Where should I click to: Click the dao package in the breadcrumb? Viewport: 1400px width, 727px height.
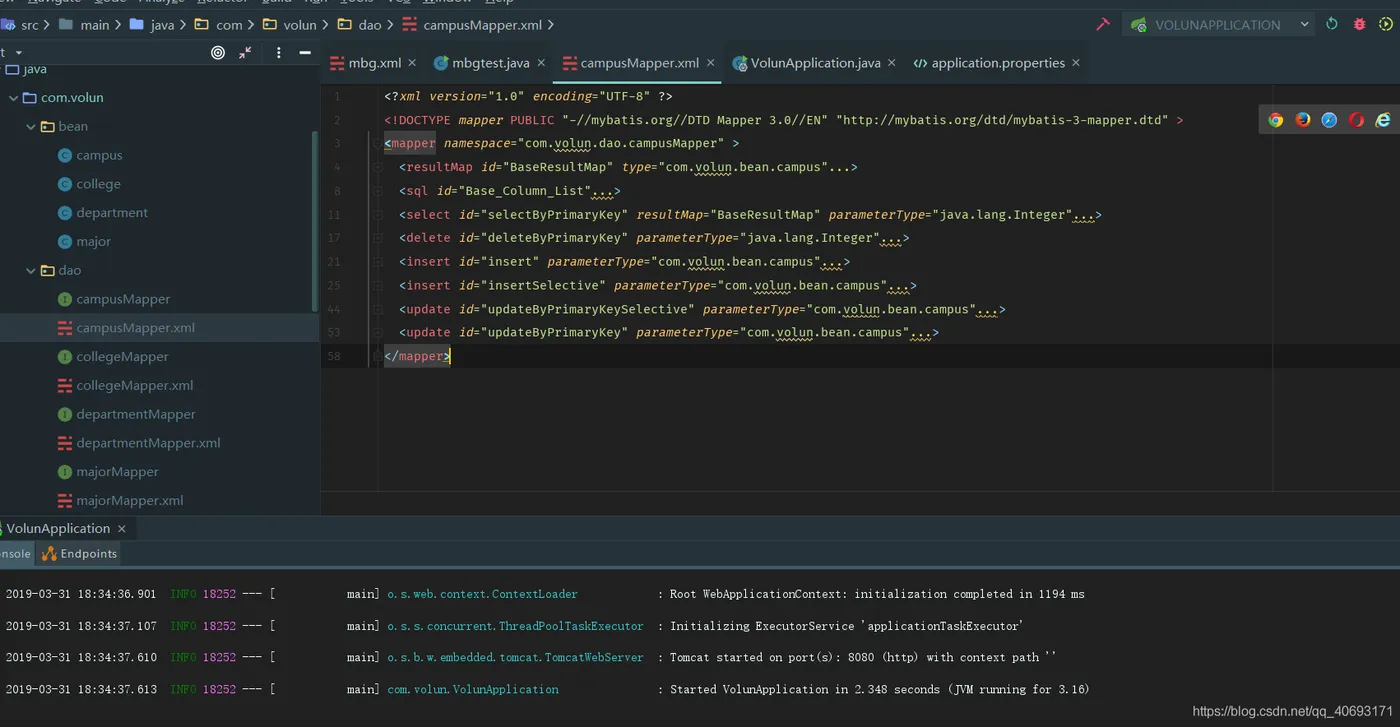pos(359,25)
